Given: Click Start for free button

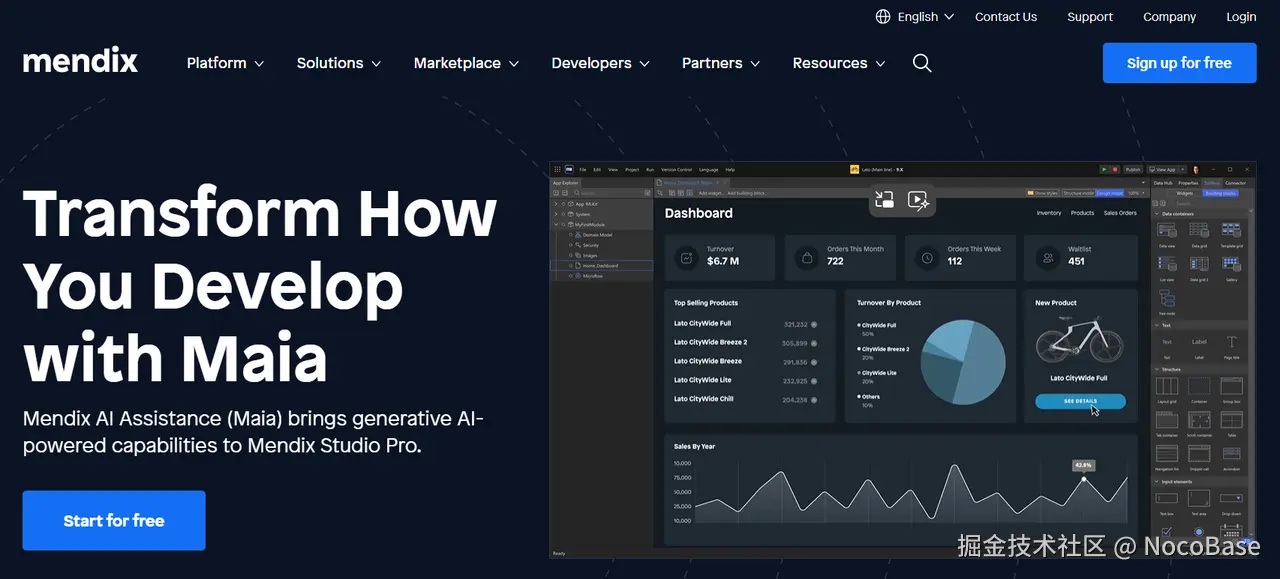Looking at the screenshot, I should tap(114, 520).
